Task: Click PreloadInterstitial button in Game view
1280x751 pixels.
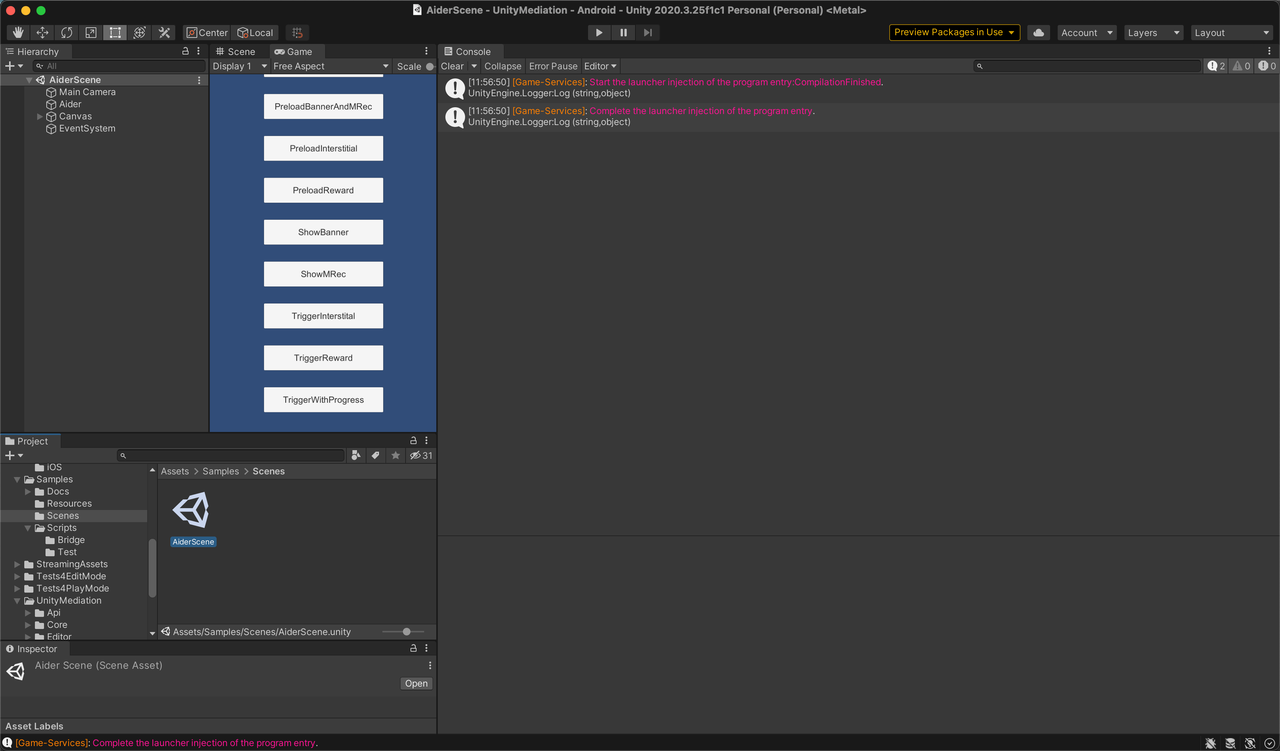Action: tap(323, 148)
